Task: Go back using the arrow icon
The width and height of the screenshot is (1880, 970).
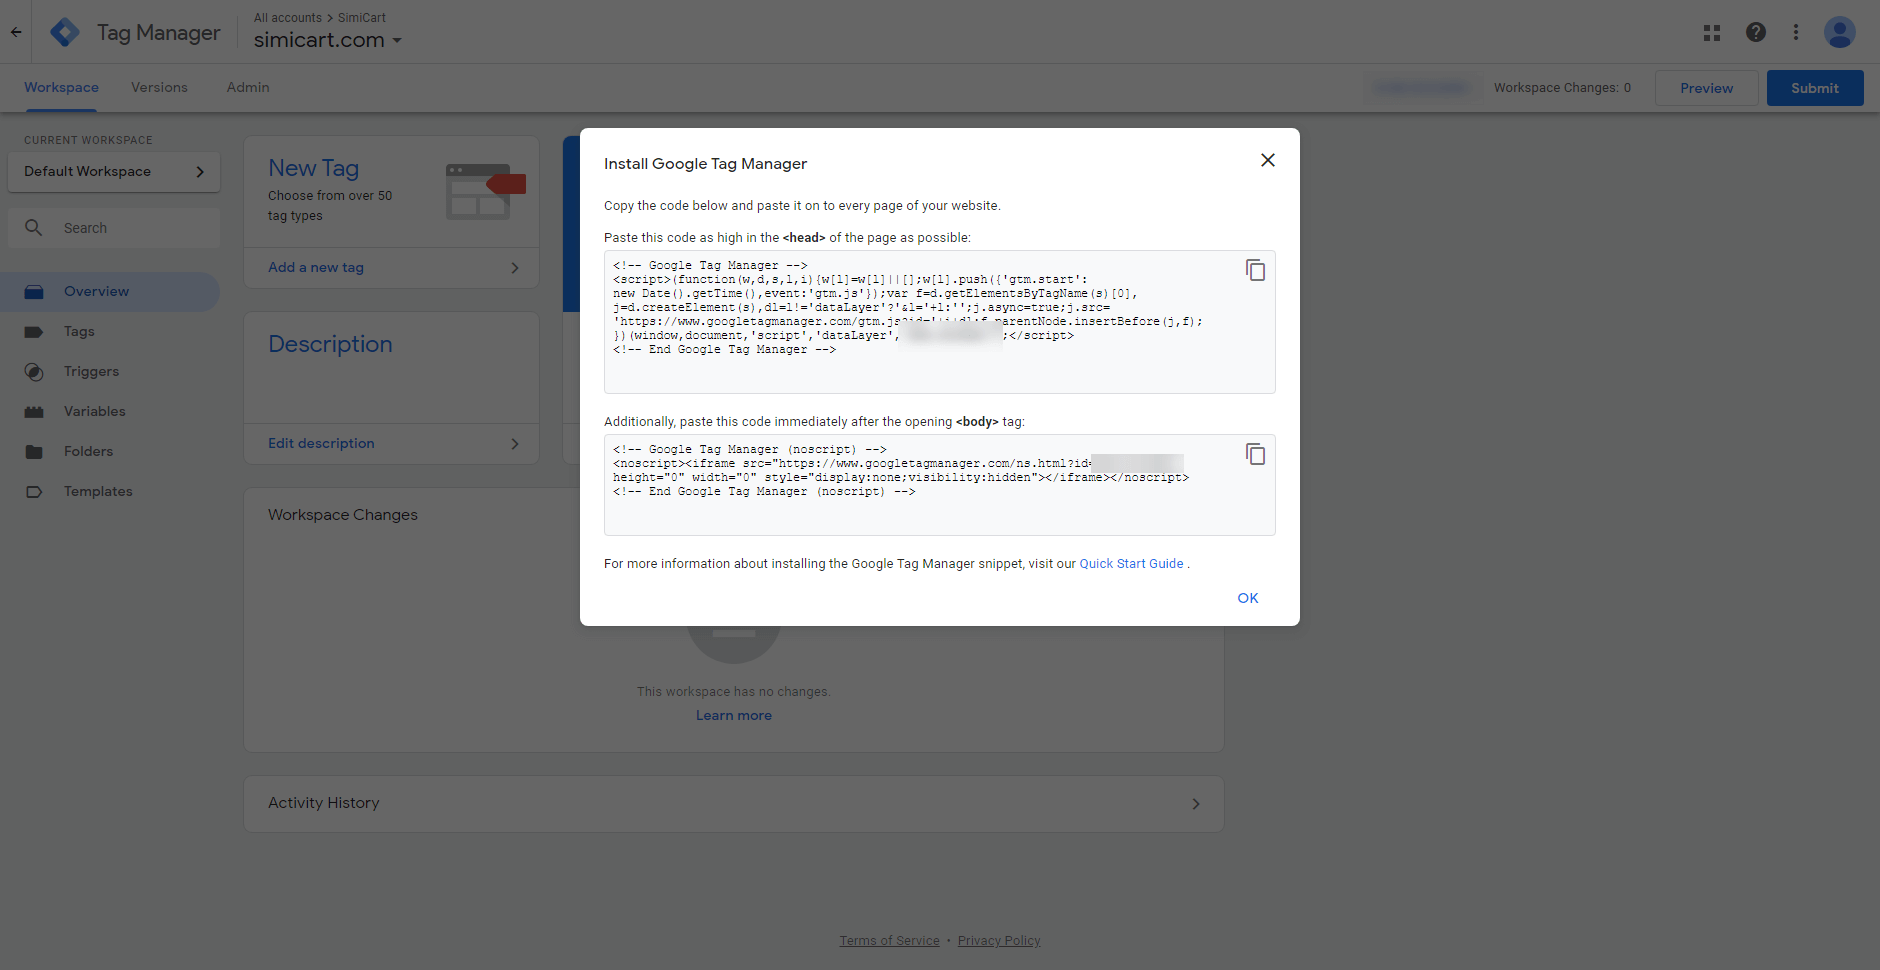Action: tap(16, 32)
